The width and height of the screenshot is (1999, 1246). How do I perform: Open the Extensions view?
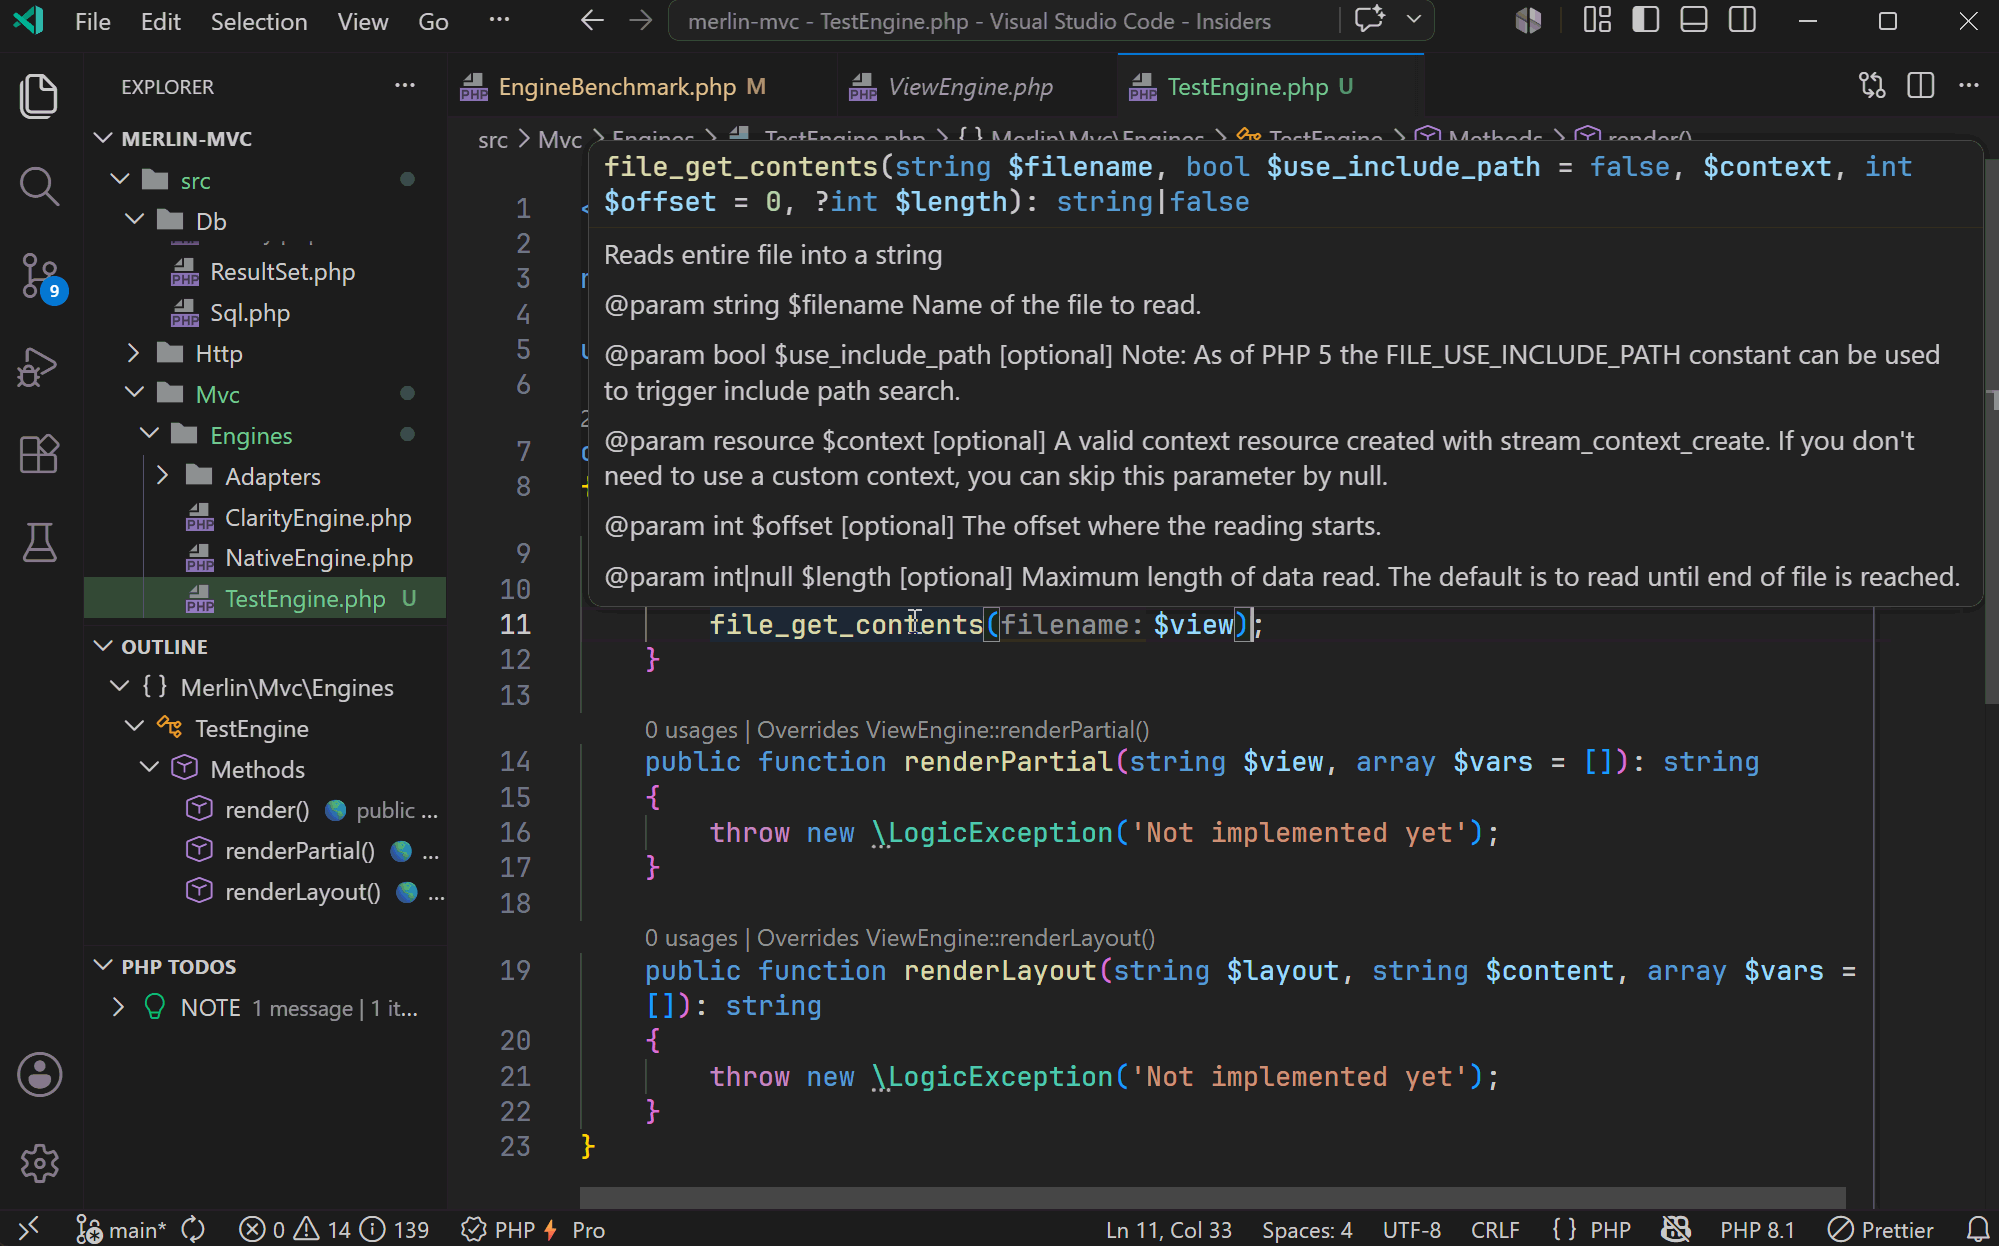39,455
